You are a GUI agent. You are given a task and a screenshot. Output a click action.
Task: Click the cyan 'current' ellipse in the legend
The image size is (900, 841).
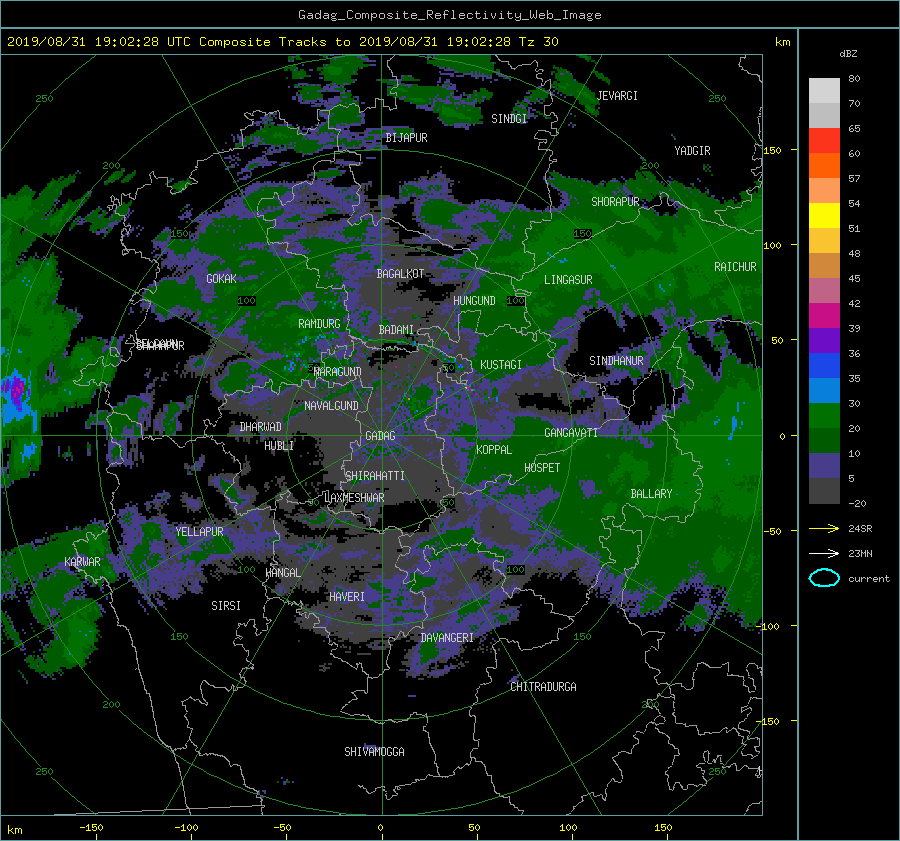[x=824, y=578]
